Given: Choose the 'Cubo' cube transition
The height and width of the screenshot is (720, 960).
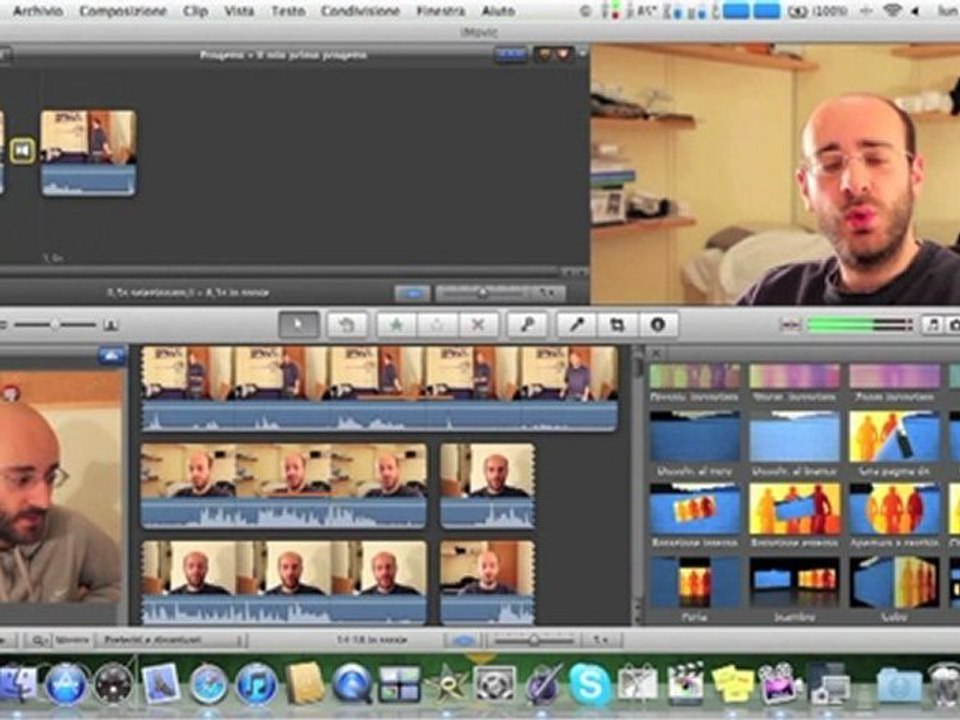Looking at the screenshot, I should (x=894, y=582).
